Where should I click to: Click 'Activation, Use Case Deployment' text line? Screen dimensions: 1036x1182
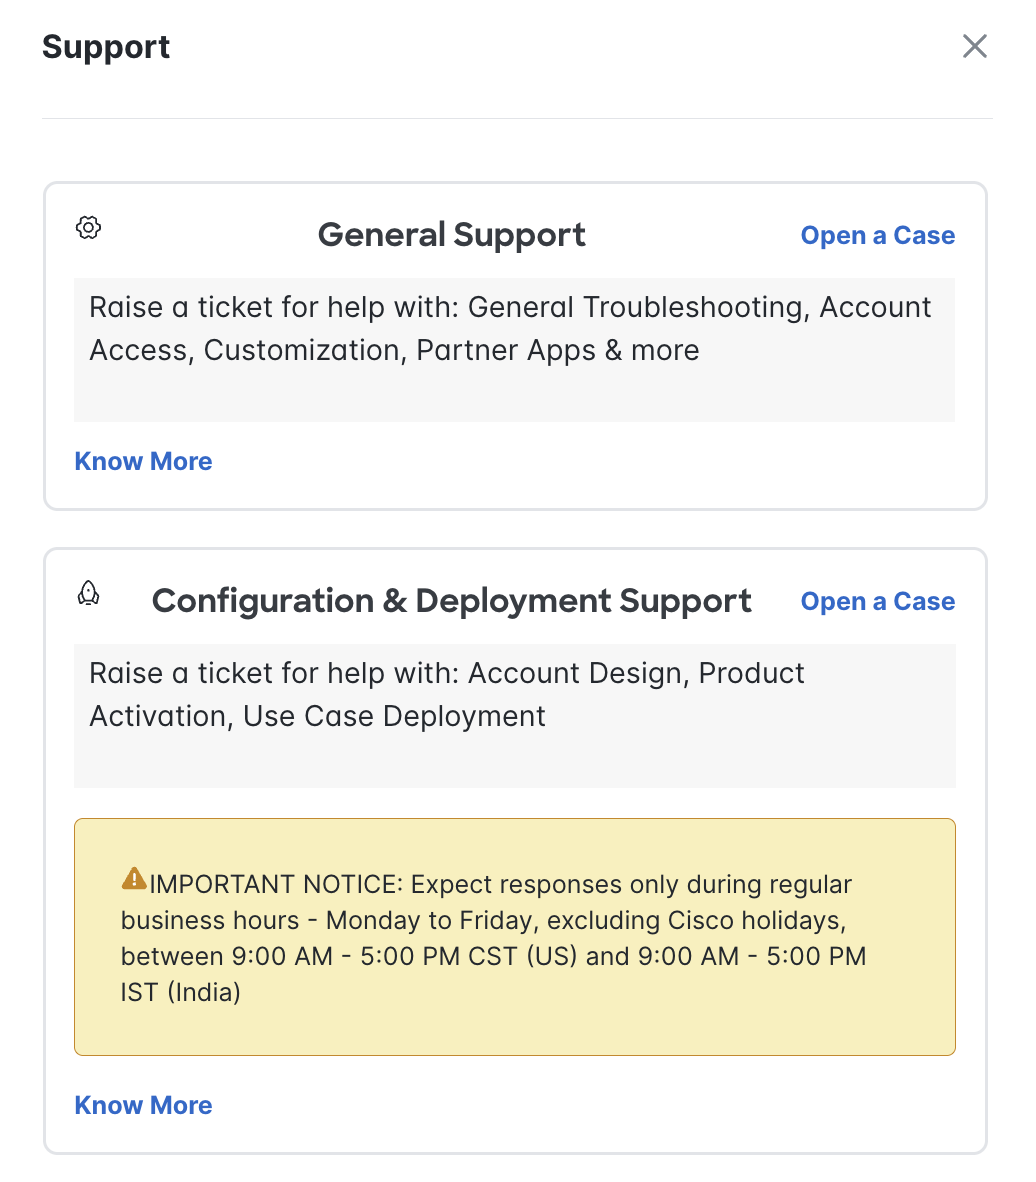click(317, 716)
